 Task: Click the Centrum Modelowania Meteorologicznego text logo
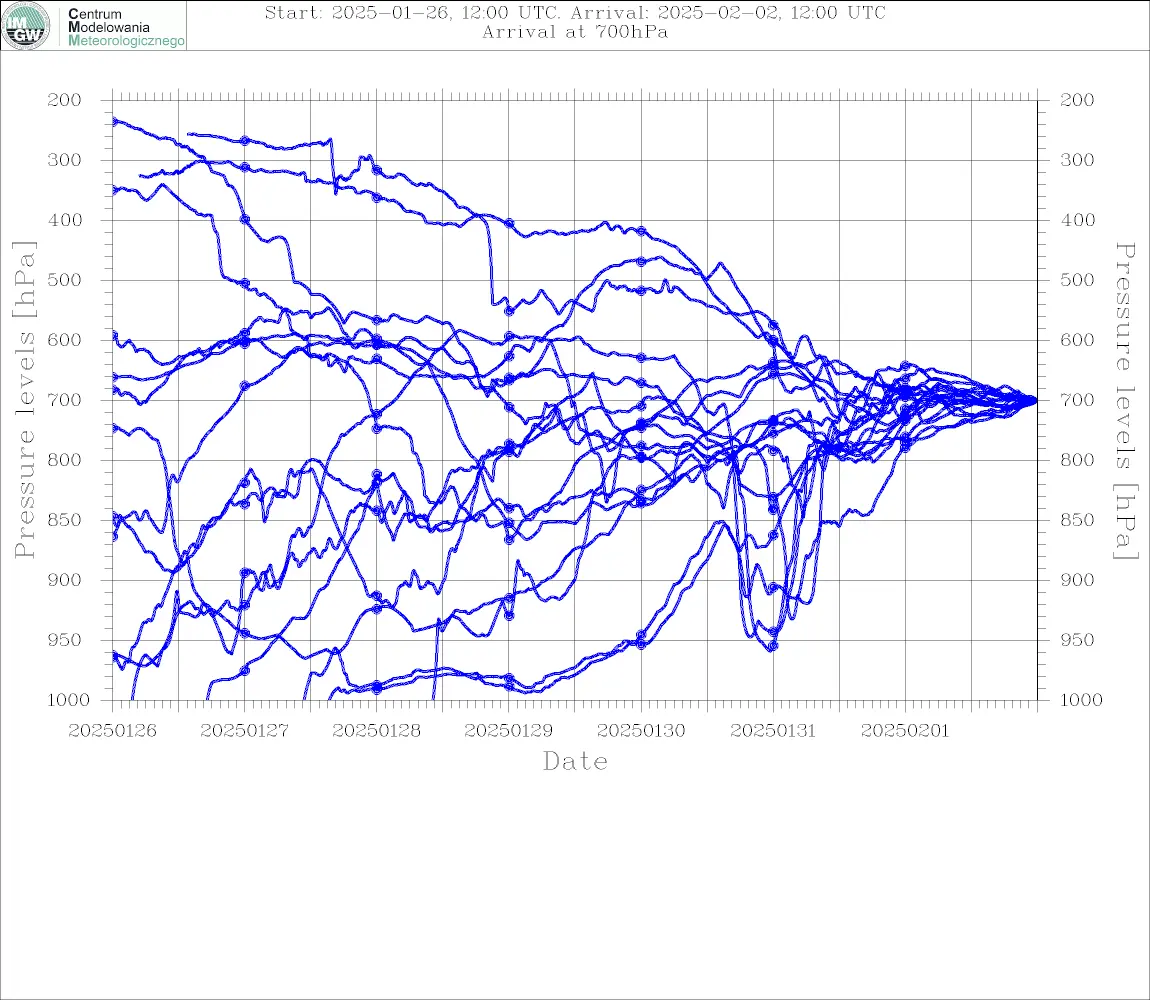tap(125, 27)
